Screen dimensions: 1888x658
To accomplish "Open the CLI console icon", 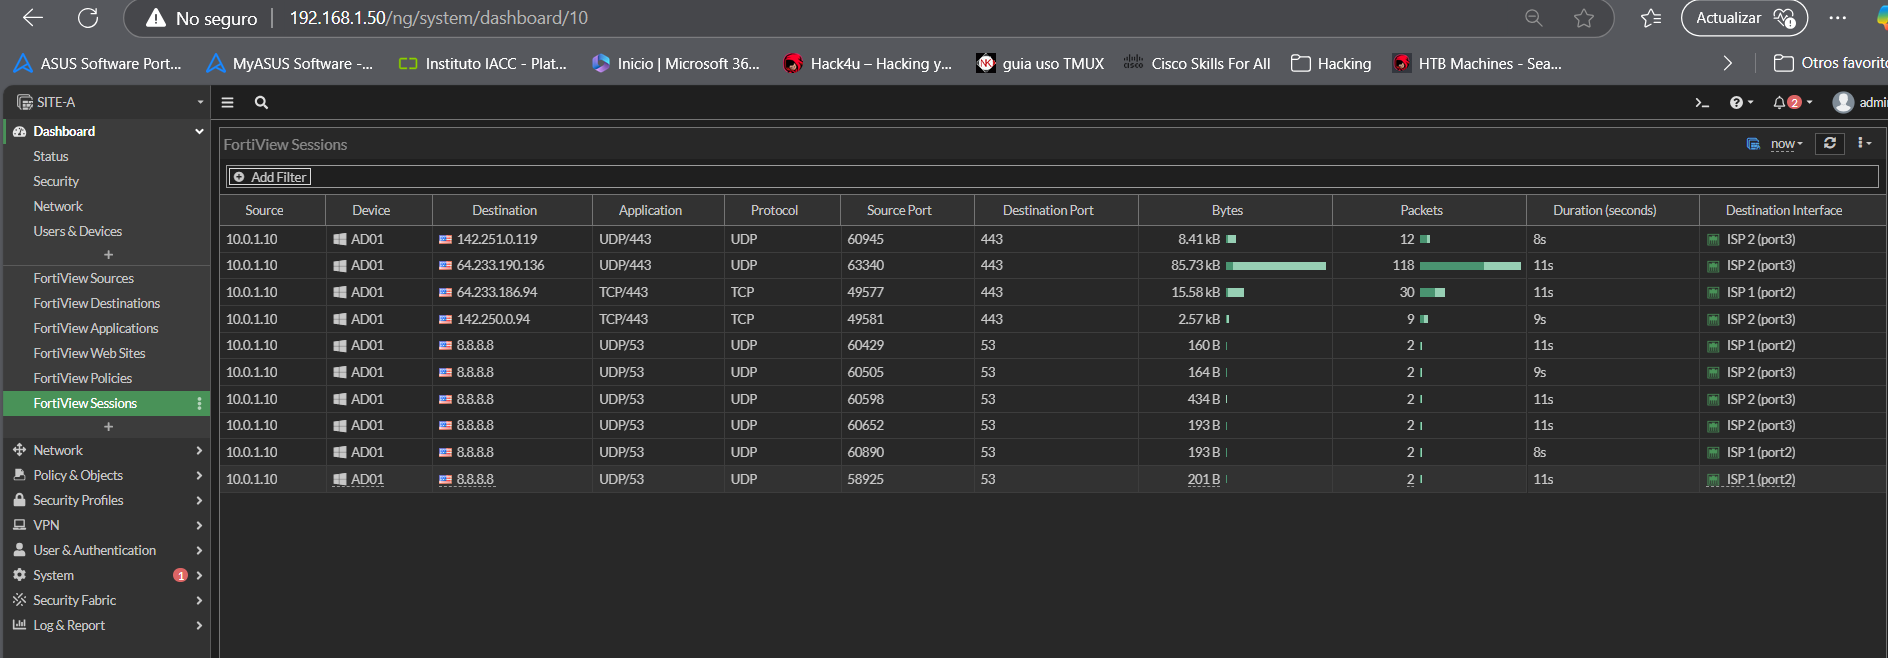I will (x=1701, y=103).
